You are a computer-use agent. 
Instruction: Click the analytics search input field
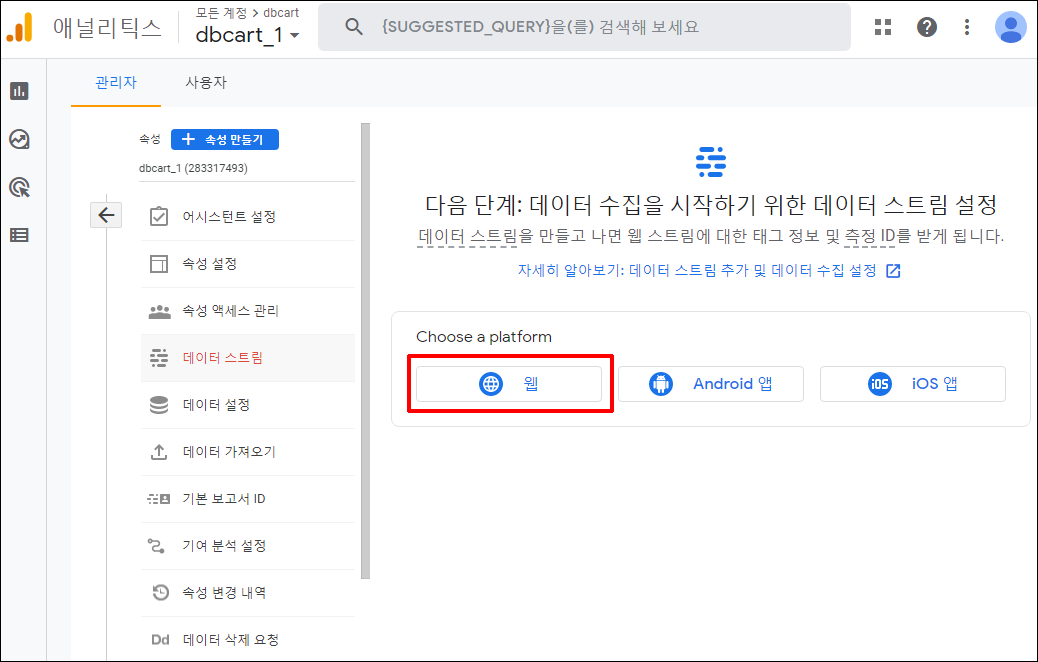600,27
